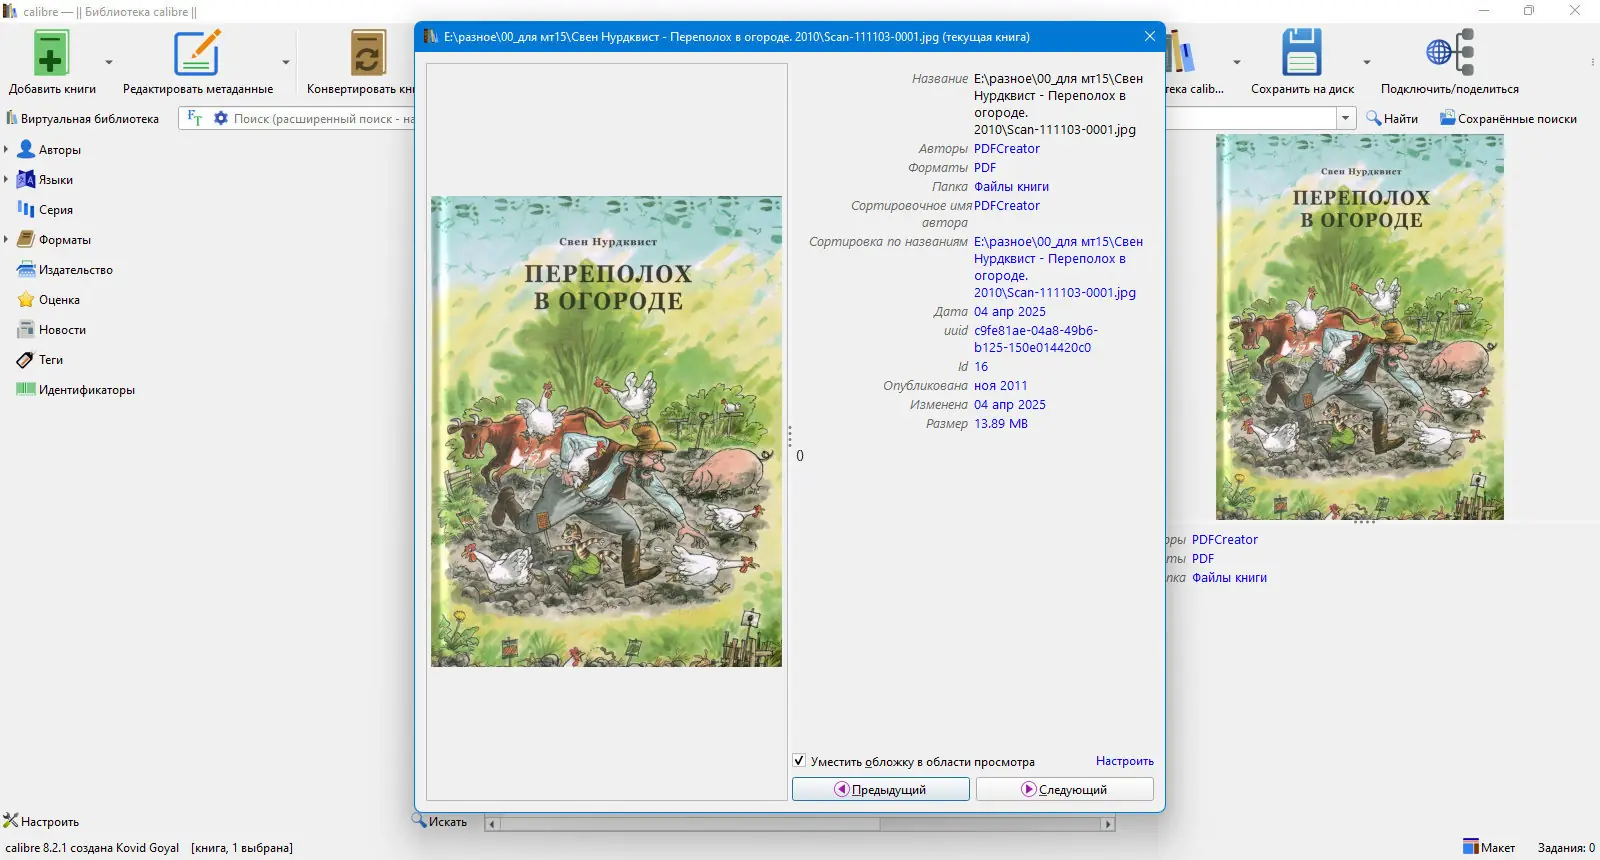Open advanced search gear icon
Screen dimensions: 1600x860
(x=221, y=118)
